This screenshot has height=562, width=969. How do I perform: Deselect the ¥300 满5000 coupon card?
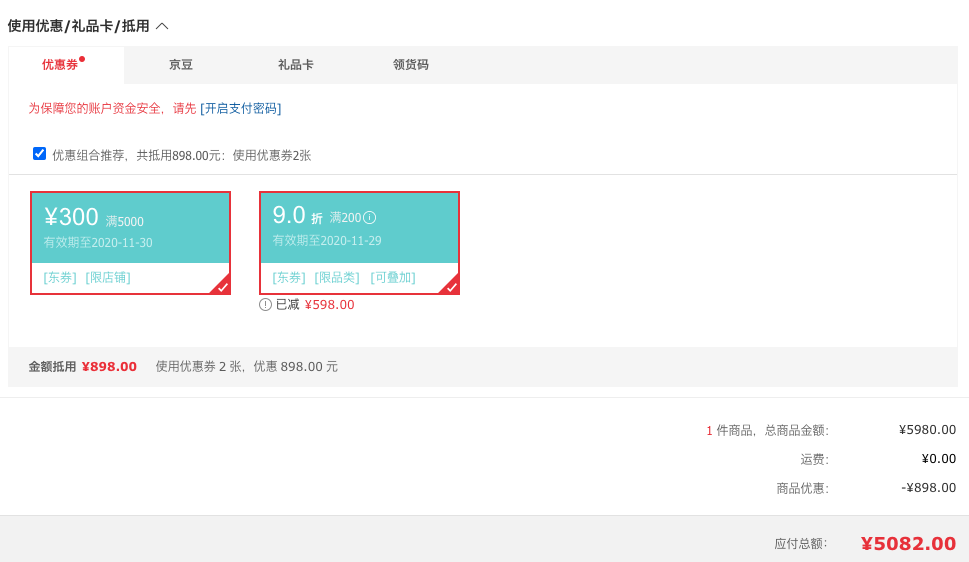[130, 243]
